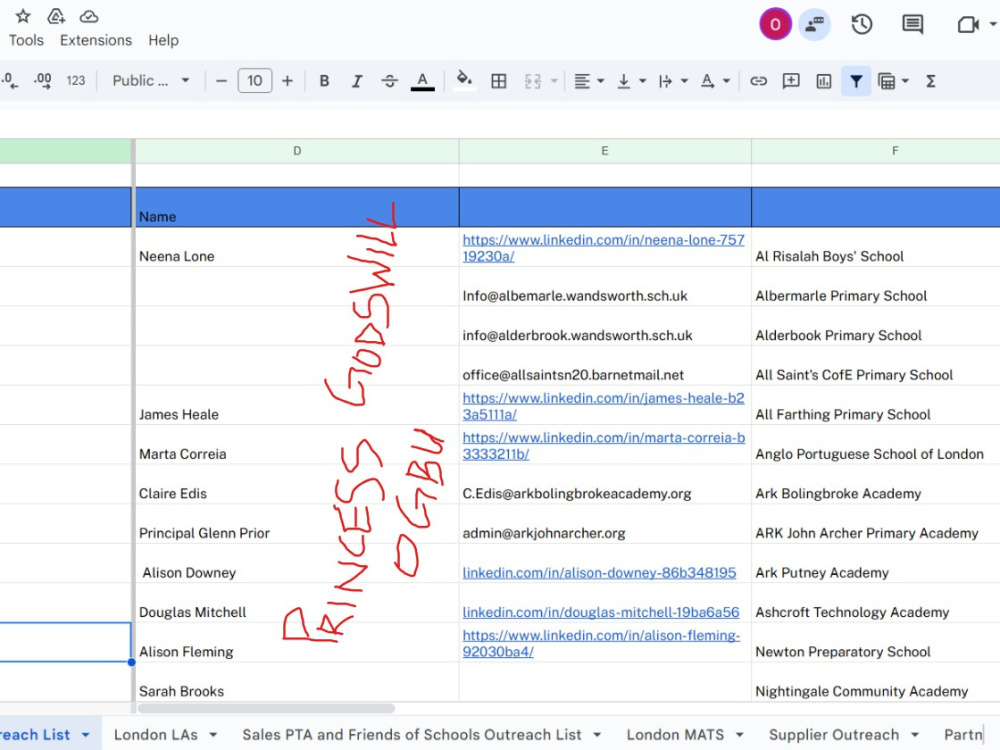Toggle bold formatting
This screenshot has height=750, width=1000.
coord(324,81)
